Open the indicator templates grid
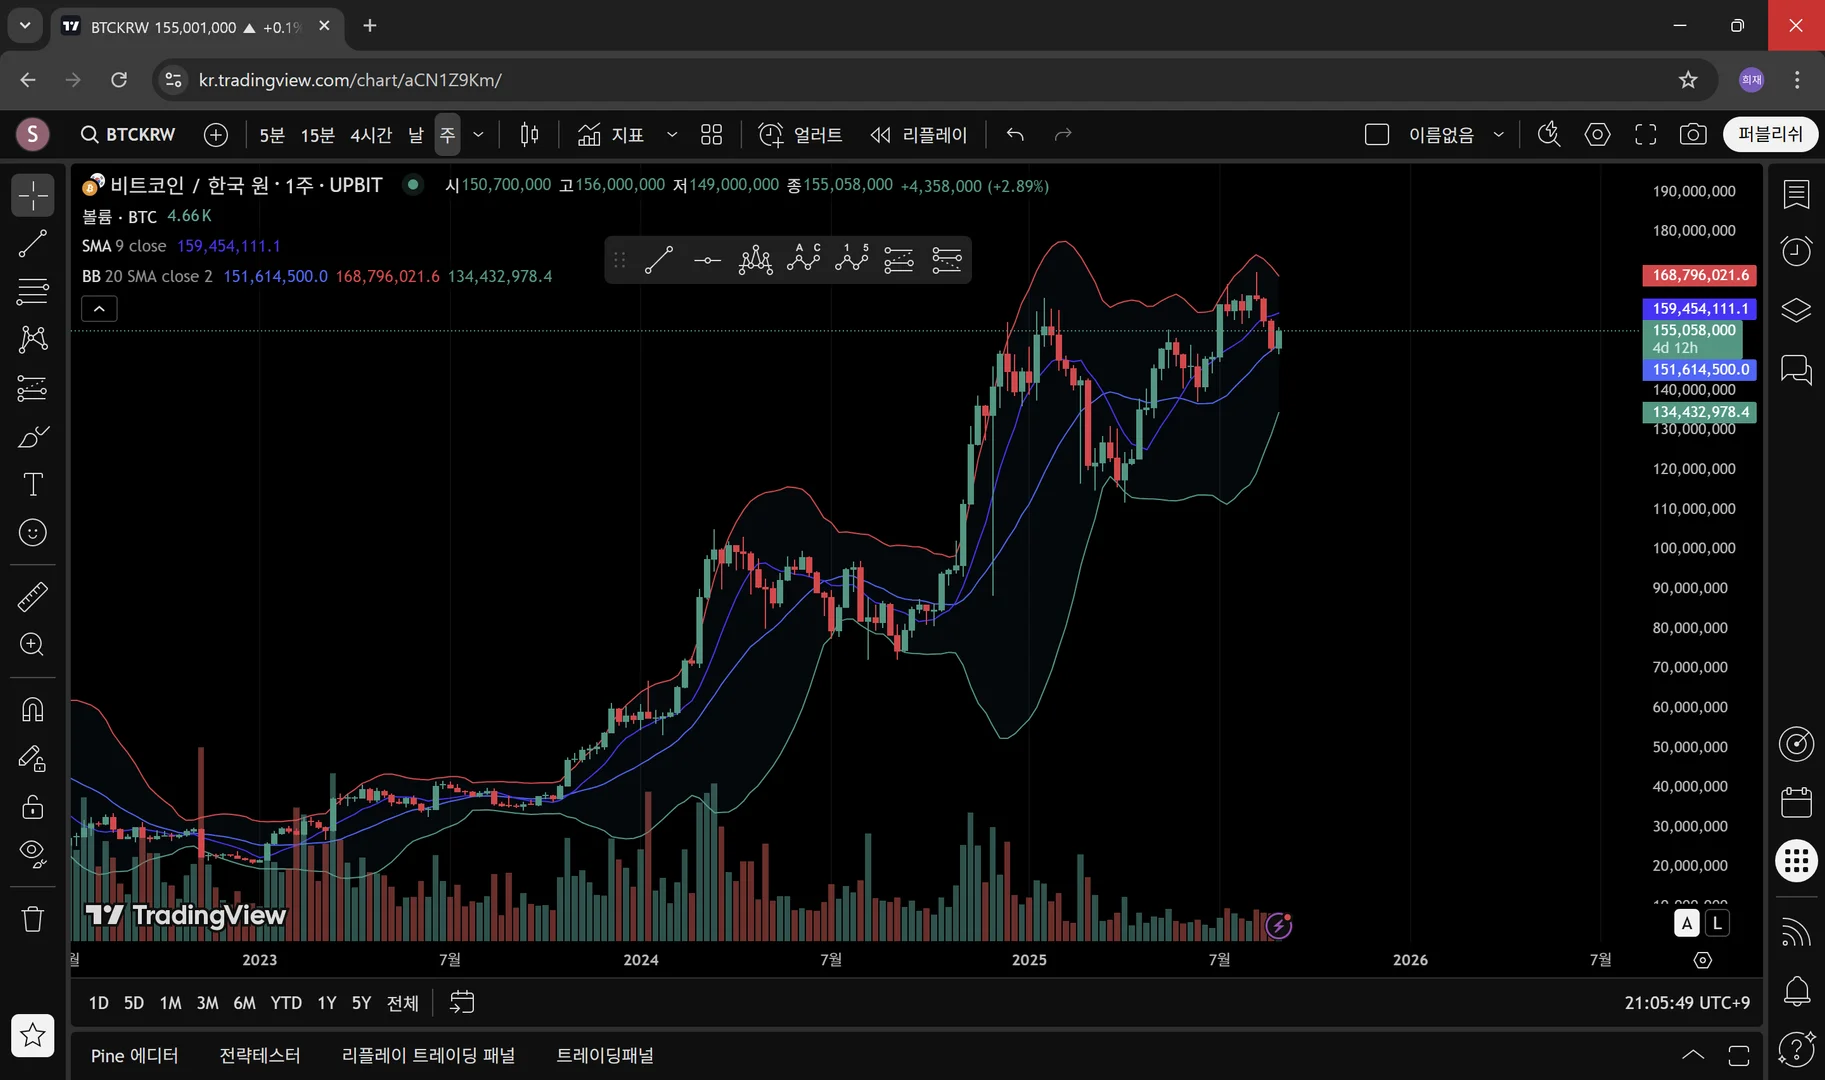 711,135
